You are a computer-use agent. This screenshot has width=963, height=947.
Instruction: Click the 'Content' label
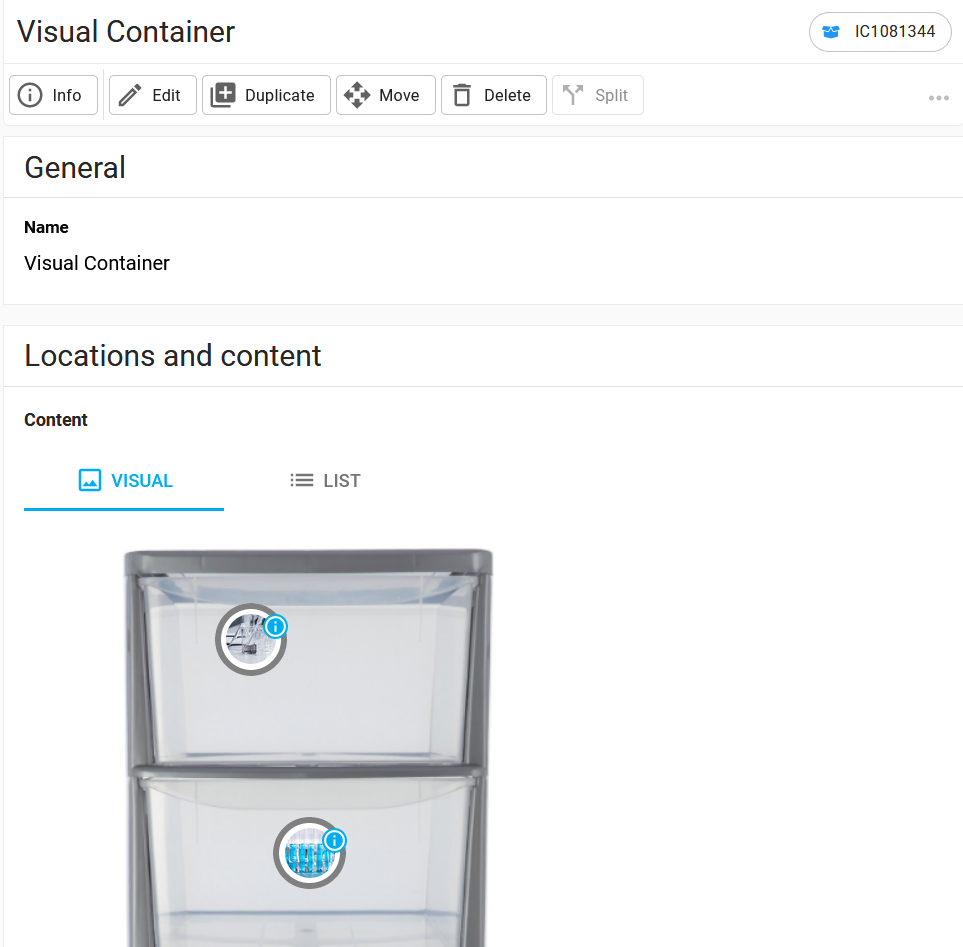click(x=56, y=420)
